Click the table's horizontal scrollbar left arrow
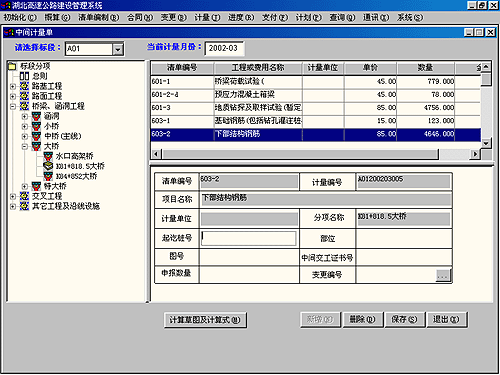This screenshot has height=375, width=500. [156, 154]
